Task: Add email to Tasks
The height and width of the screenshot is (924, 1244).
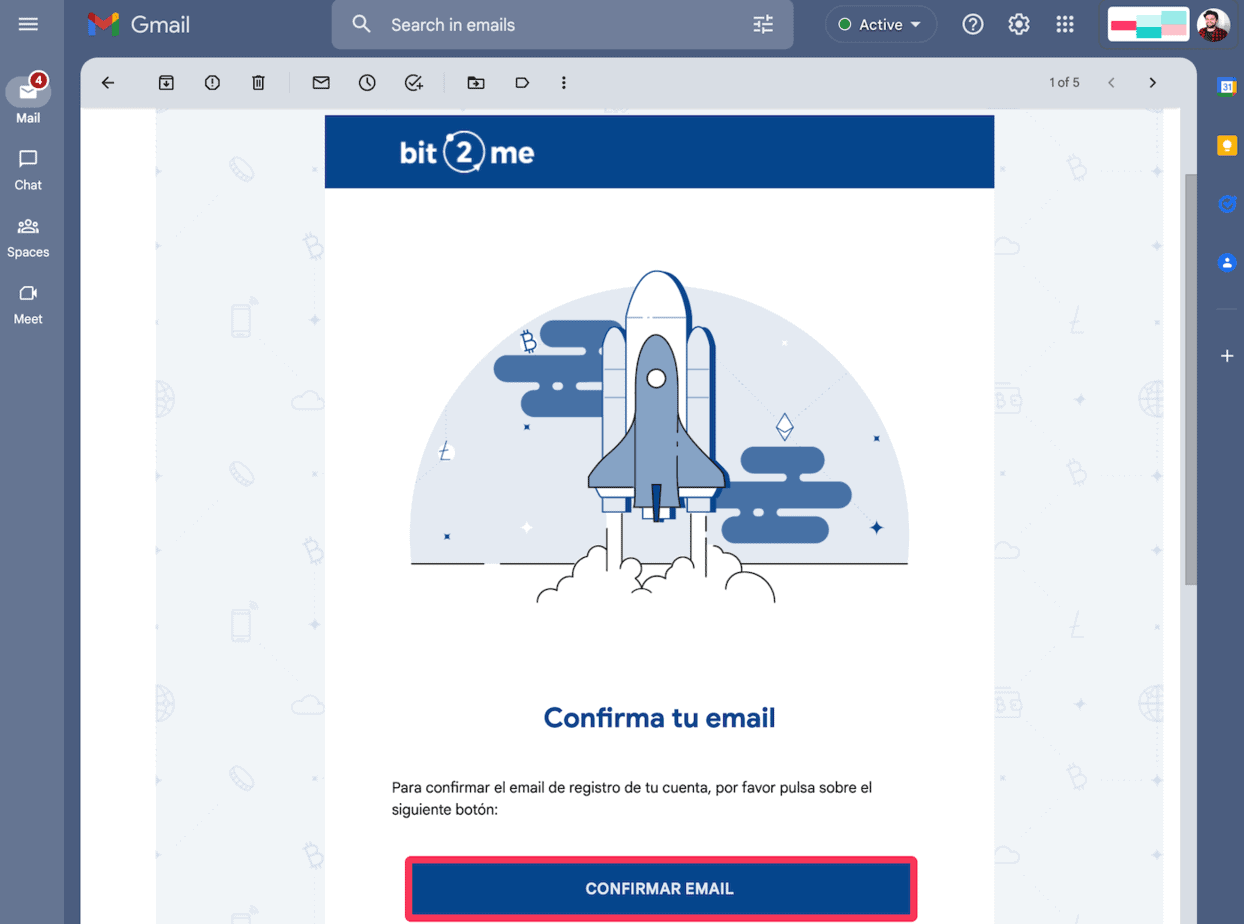Action: pyautogui.click(x=413, y=83)
